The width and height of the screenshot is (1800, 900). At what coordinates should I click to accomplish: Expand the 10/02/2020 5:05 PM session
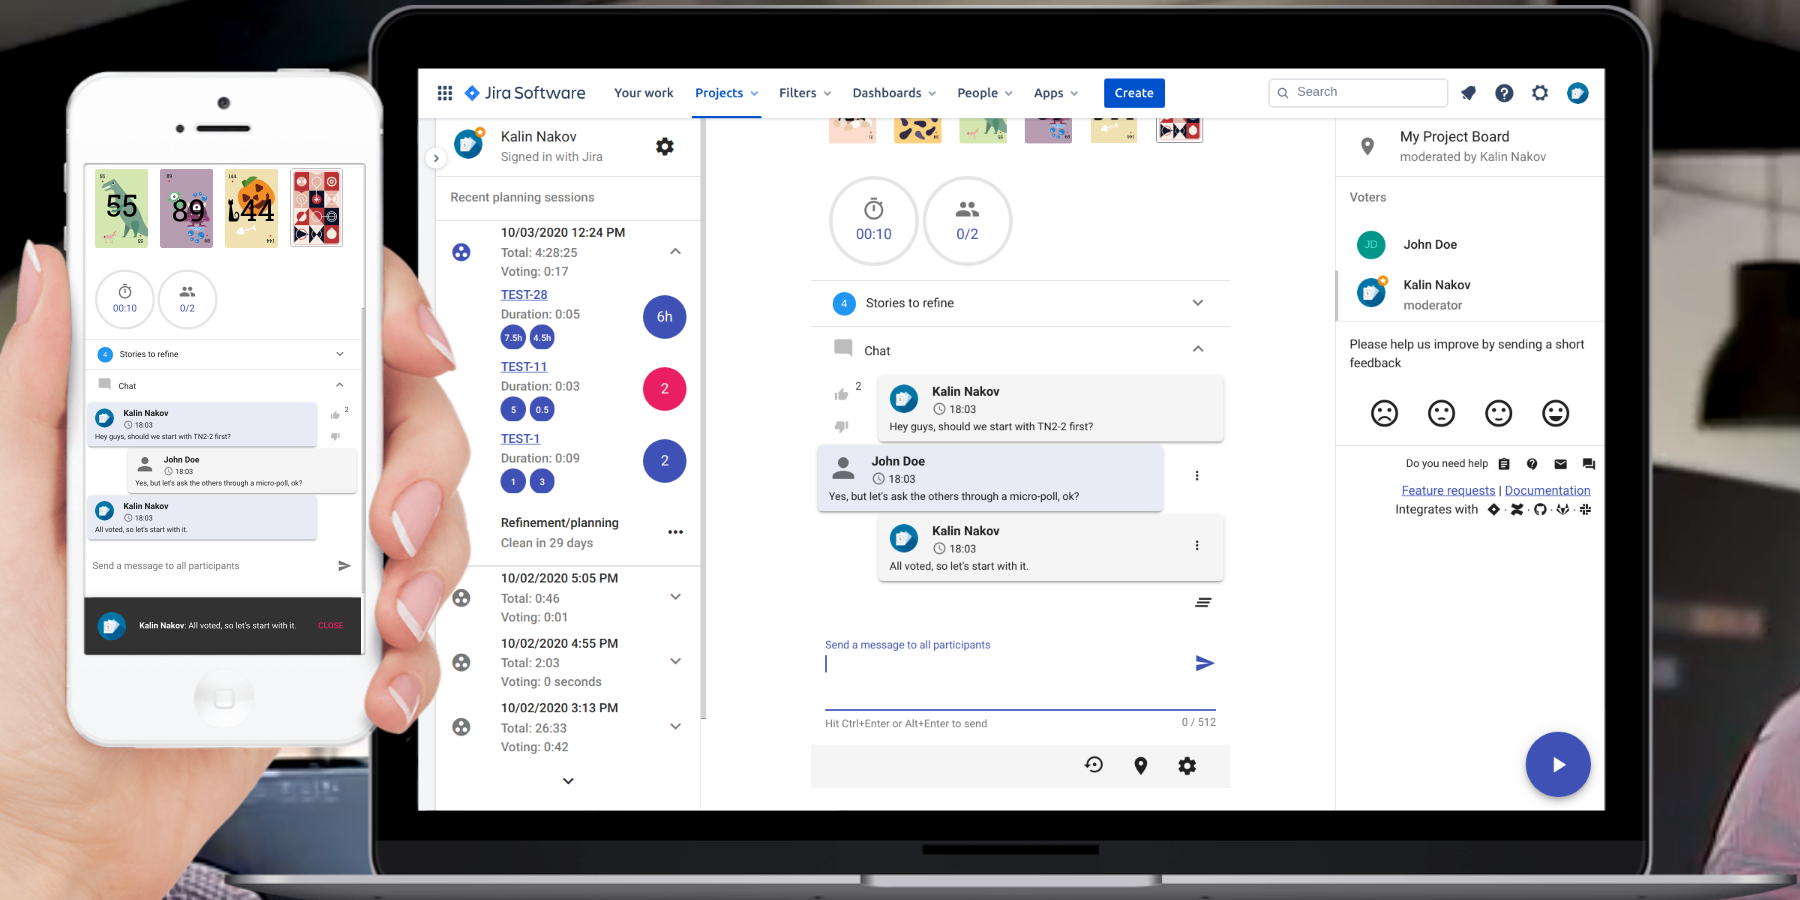point(676,597)
